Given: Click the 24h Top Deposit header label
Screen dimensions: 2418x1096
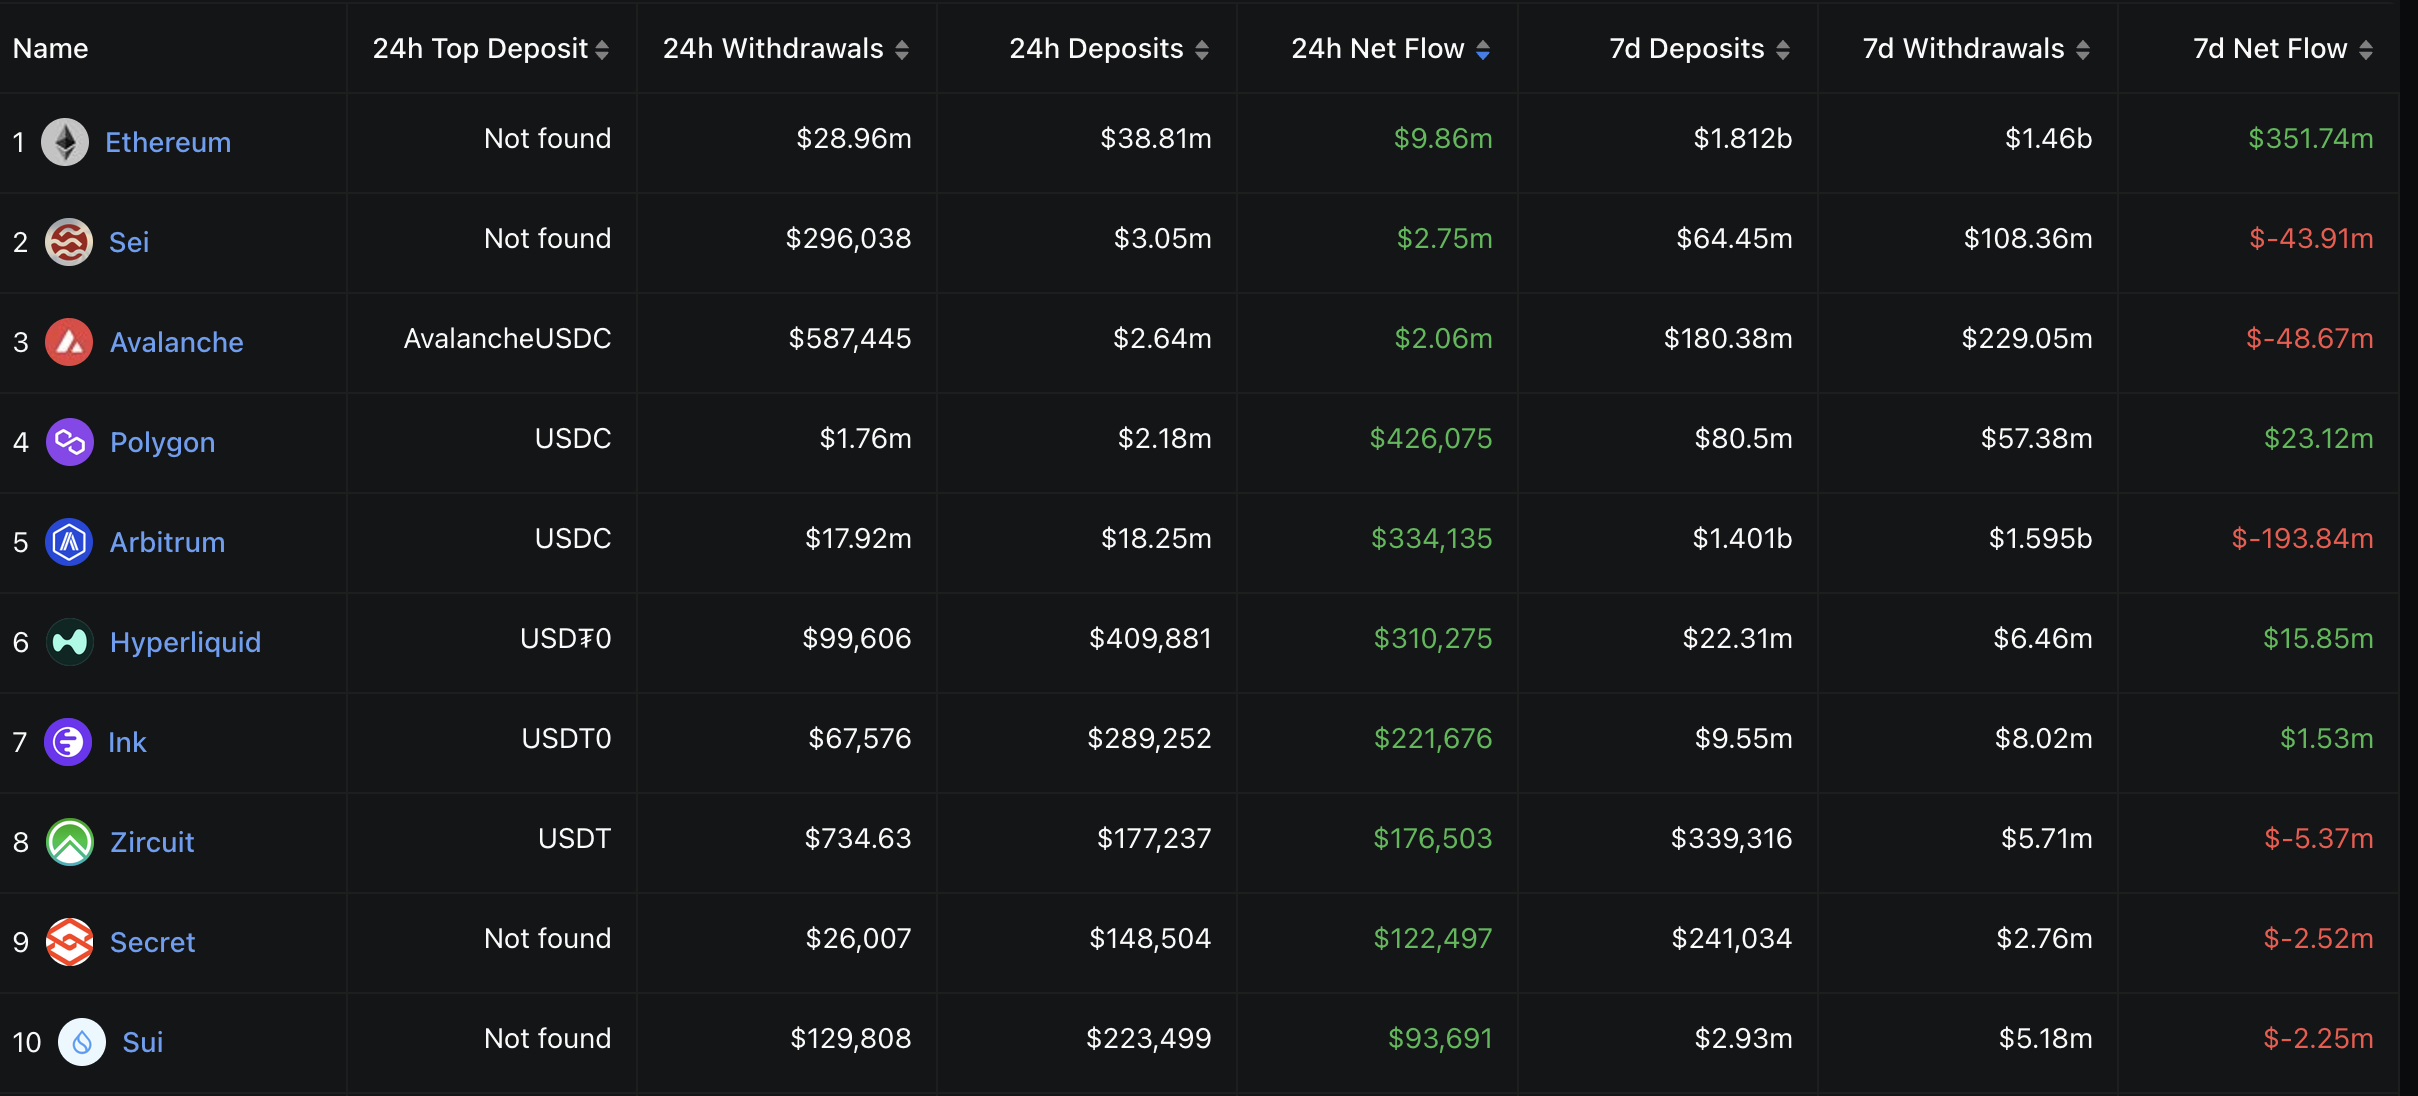Looking at the screenshot, I should [480, 49].
